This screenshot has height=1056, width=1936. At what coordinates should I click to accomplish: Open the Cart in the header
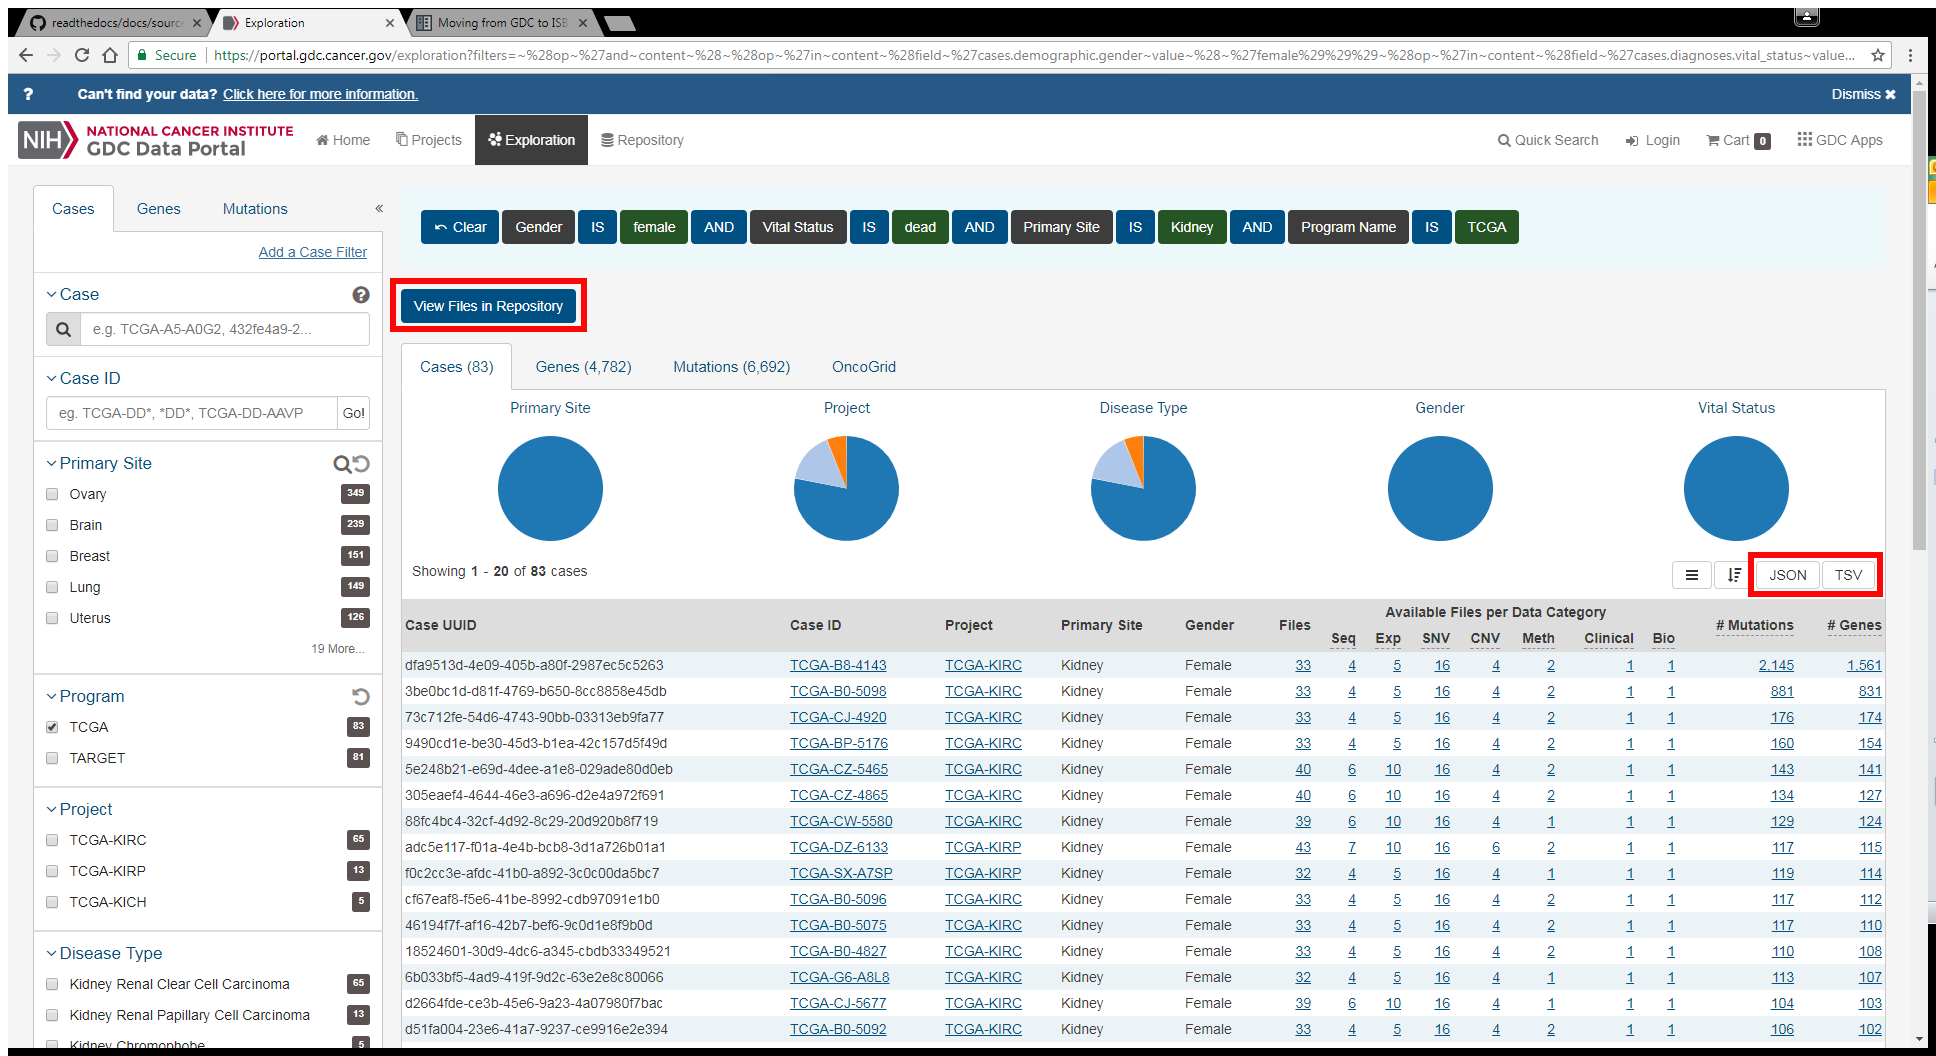pyautogui.click(x=1738, y=141)
